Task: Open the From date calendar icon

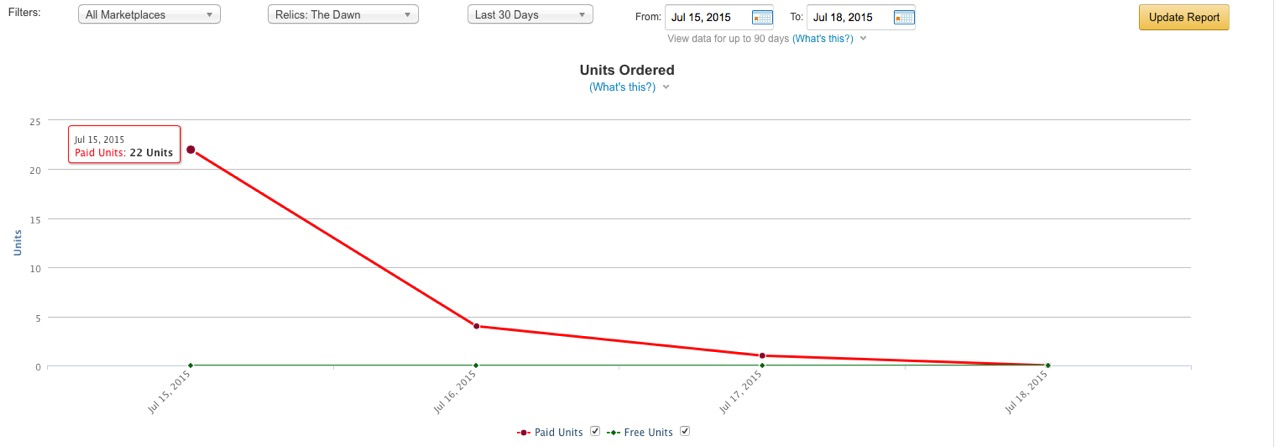Action: [762, 17]
